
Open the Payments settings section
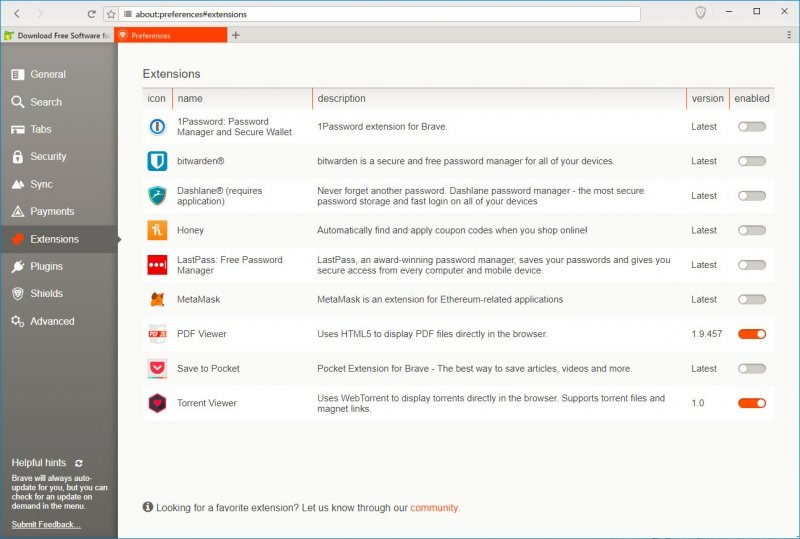point(51,212)
